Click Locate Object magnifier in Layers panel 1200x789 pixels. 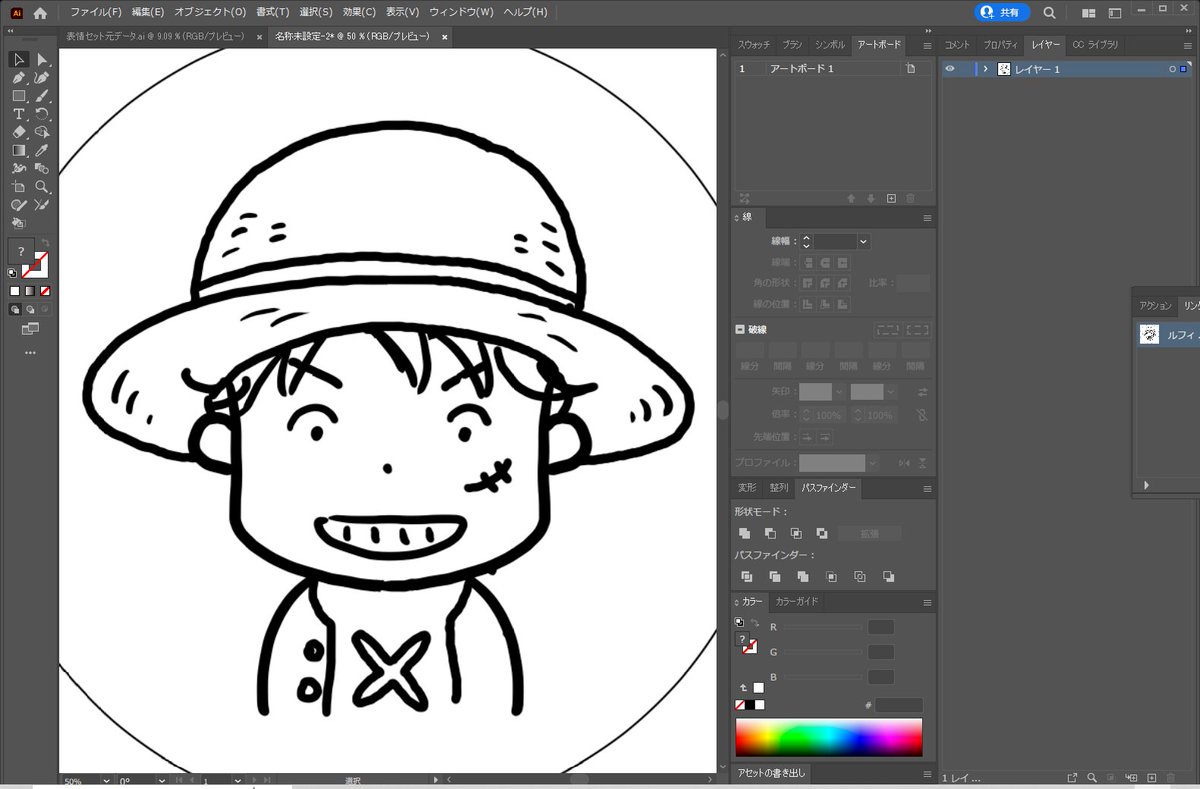(1092, 777)
